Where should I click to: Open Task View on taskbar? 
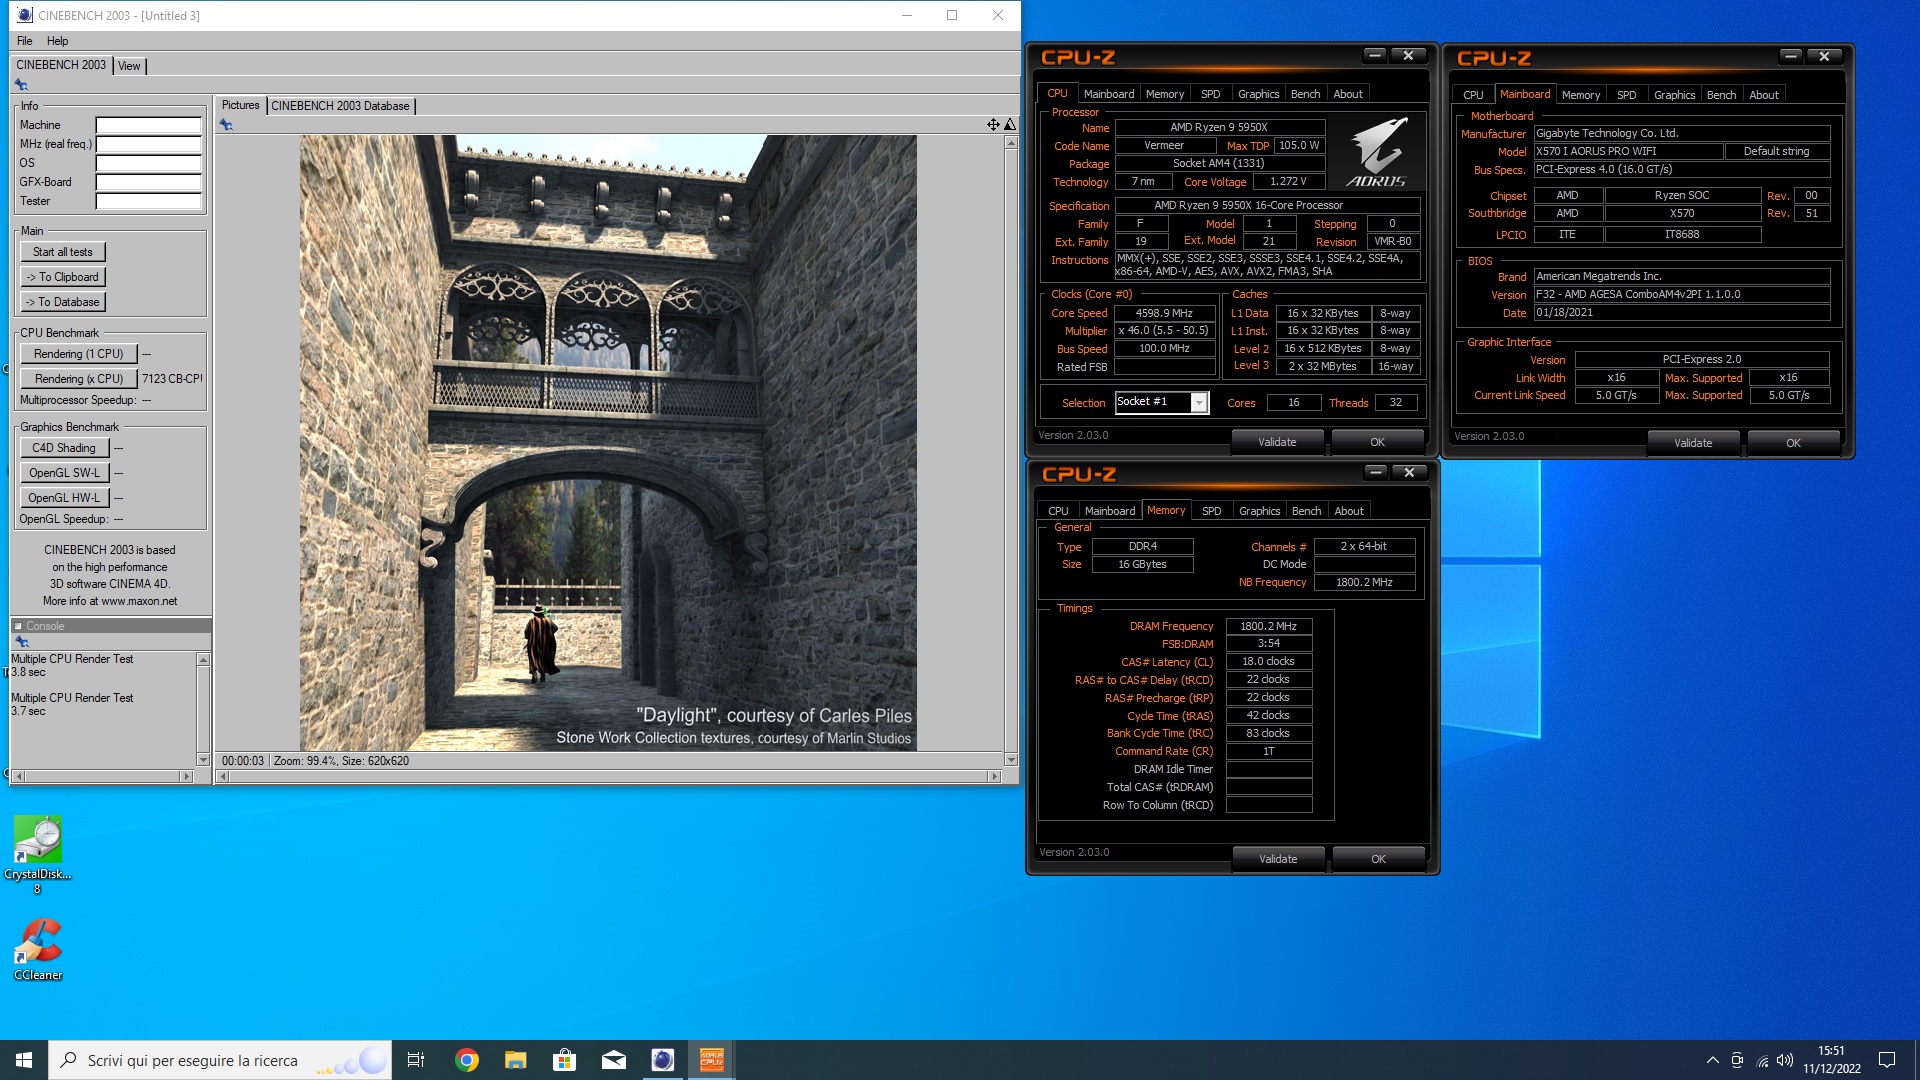pos(416,1060)
